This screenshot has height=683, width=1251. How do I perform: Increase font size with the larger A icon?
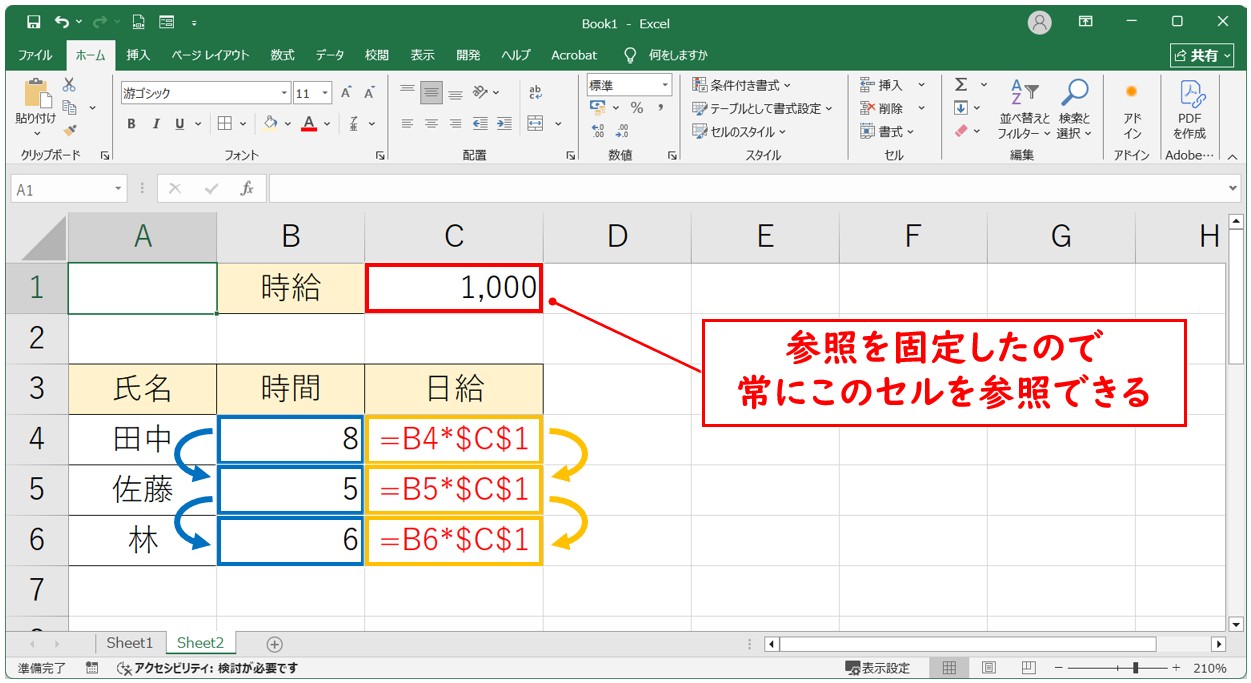click(346, 93)
